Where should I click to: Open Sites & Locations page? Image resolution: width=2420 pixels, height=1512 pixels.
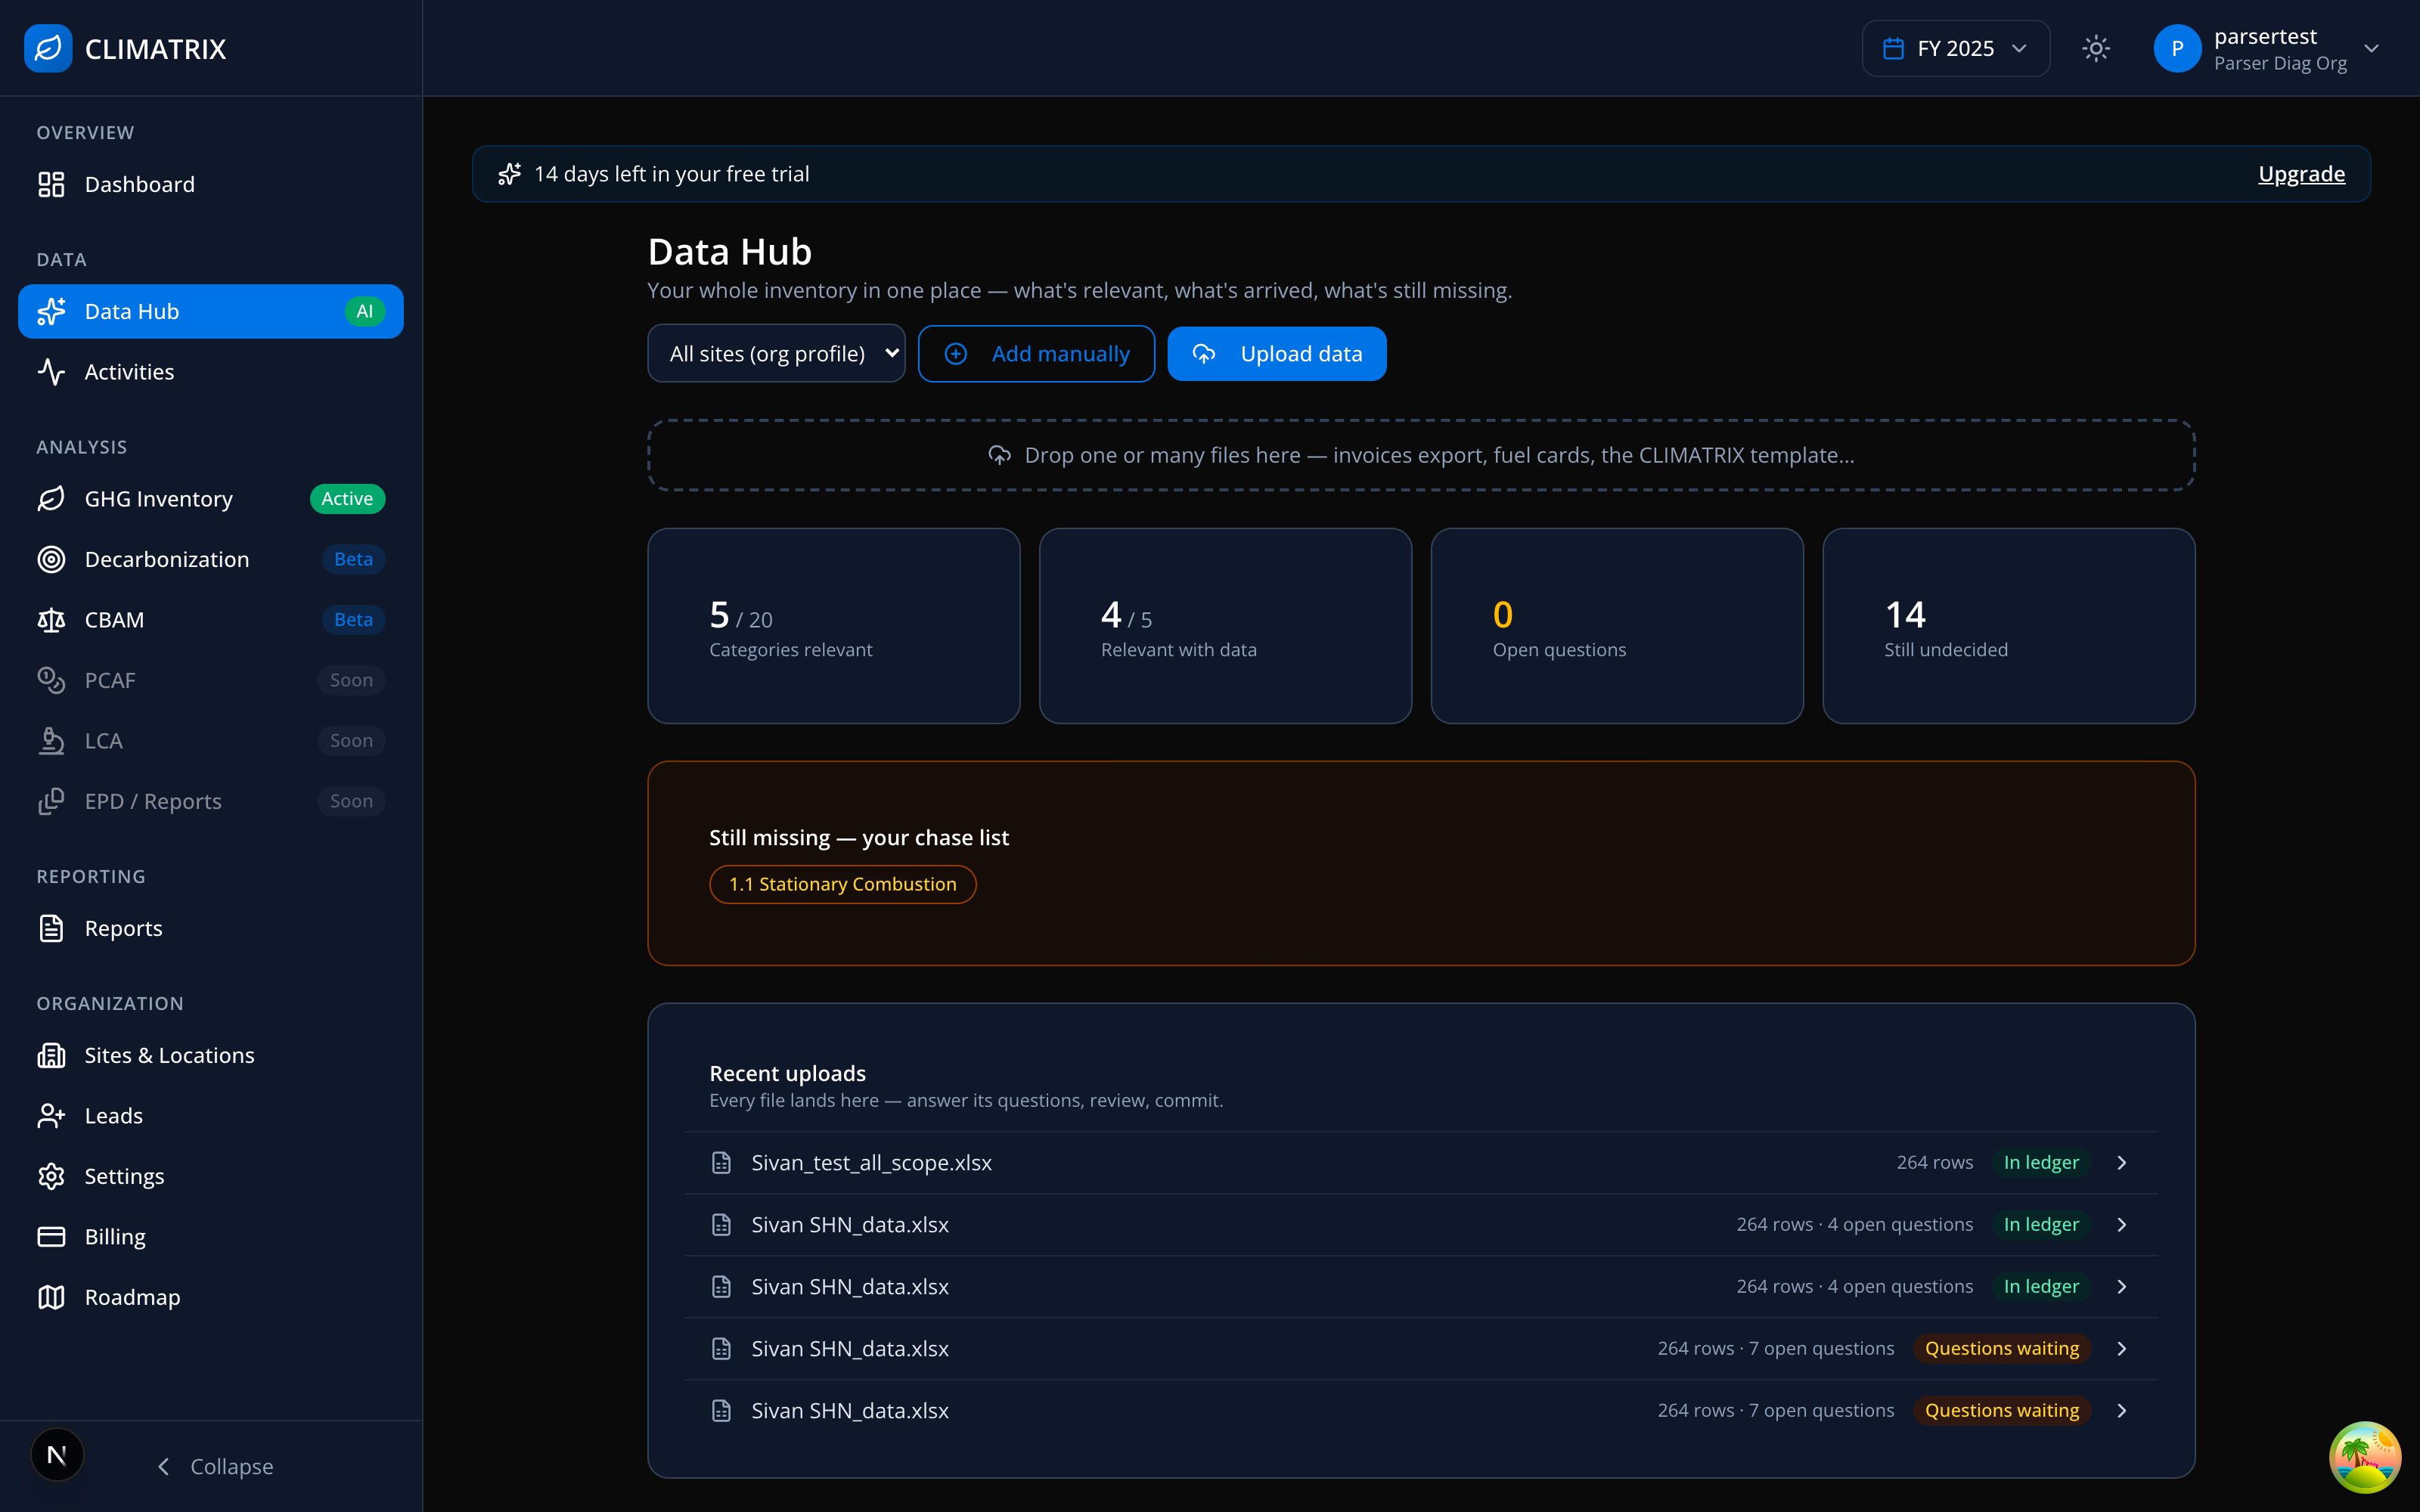[x=210, y=1055]
